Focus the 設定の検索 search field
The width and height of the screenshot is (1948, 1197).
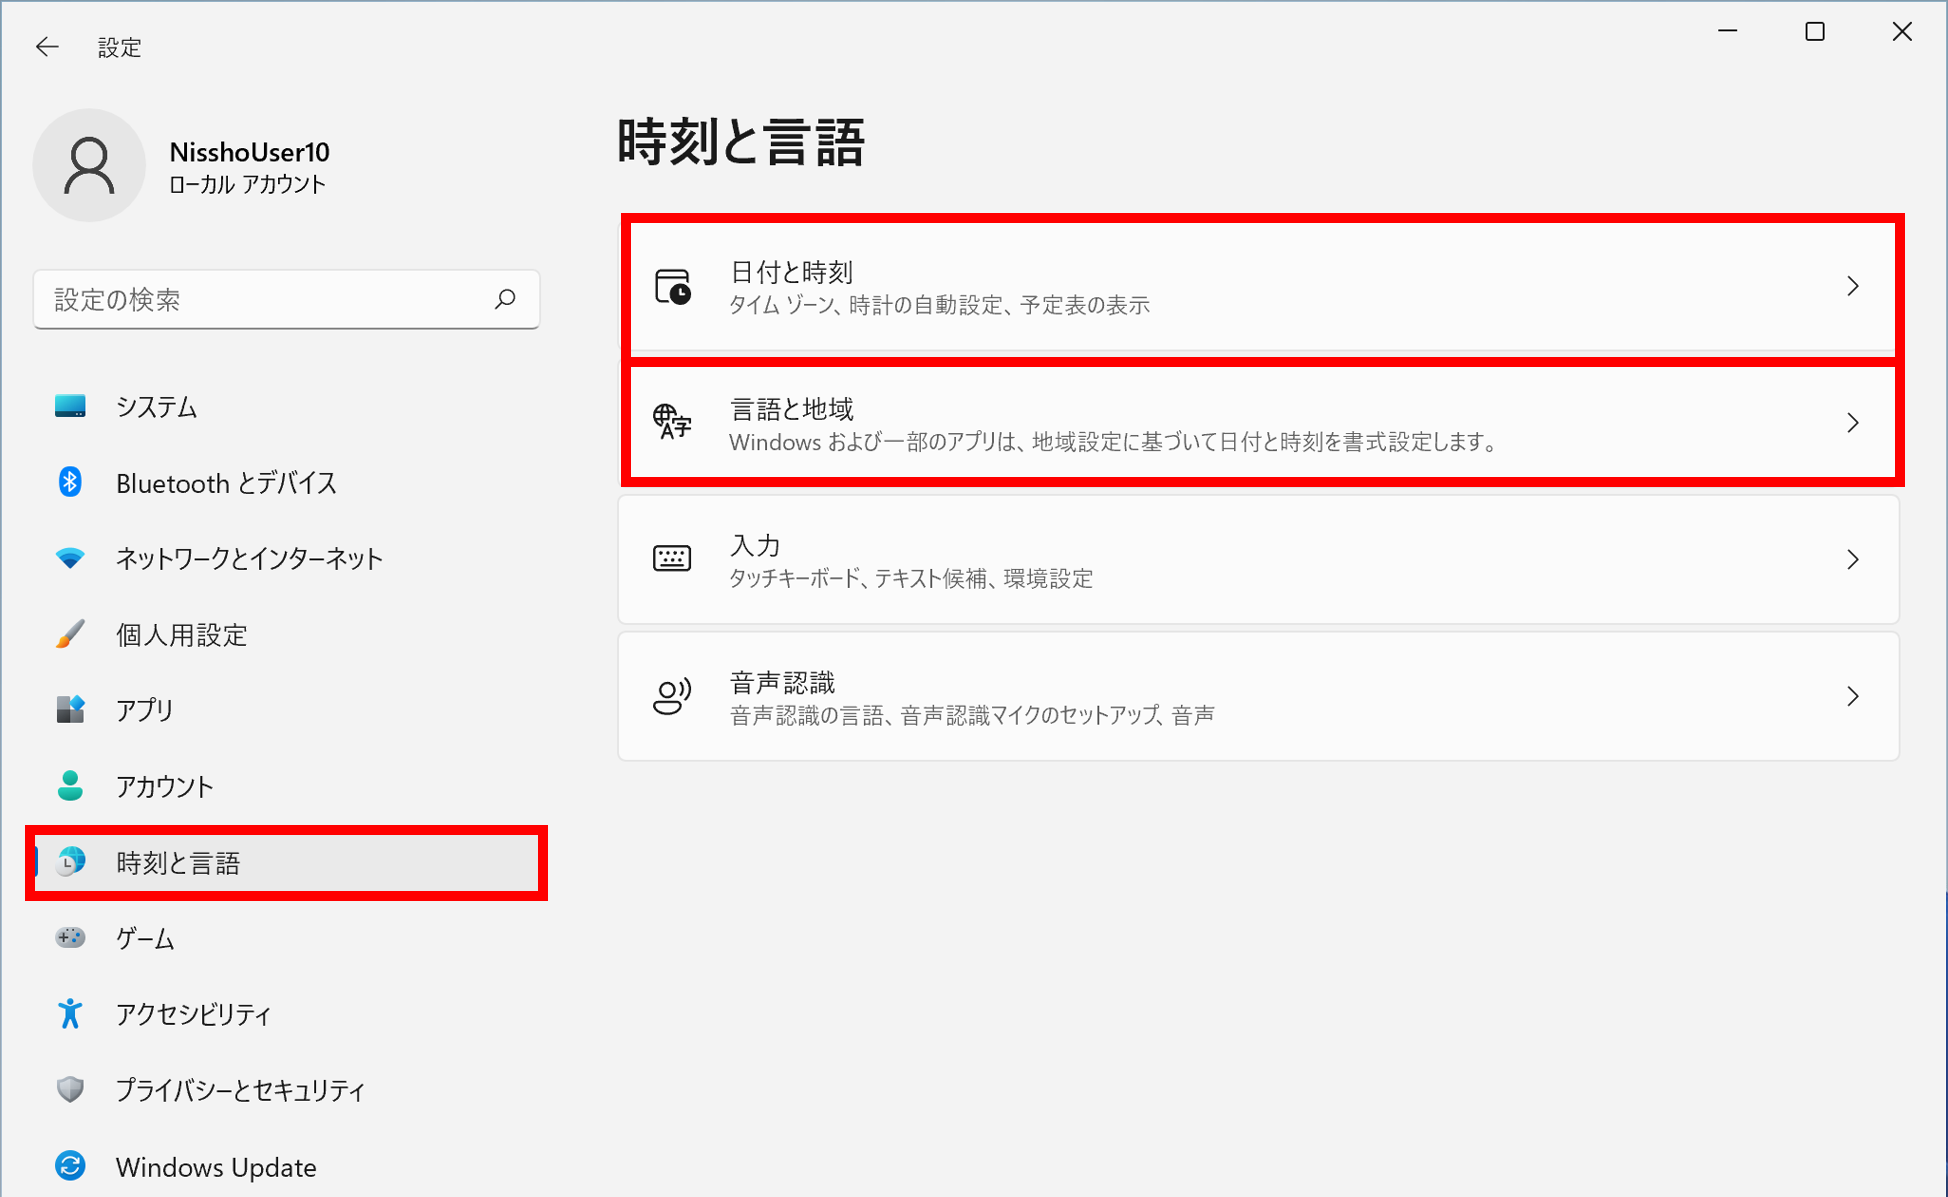click(x=265, y=299)
